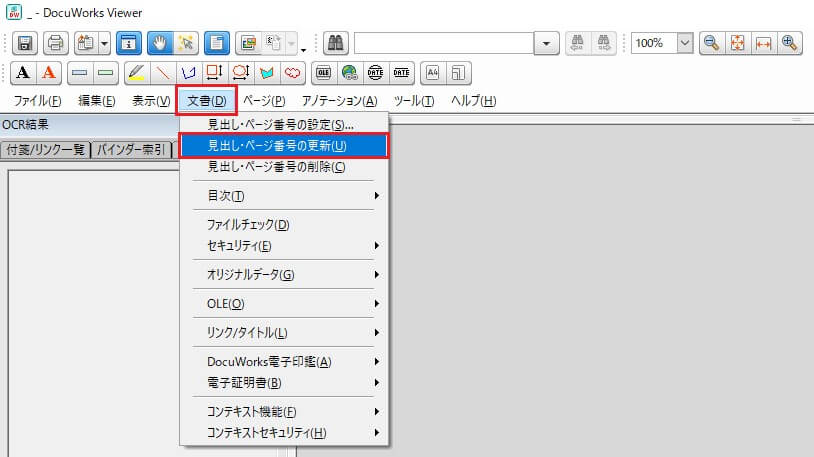This screenshot has height=457, width=814.
Task: Toggle the info view panel icon
Action: coord(129,43)
